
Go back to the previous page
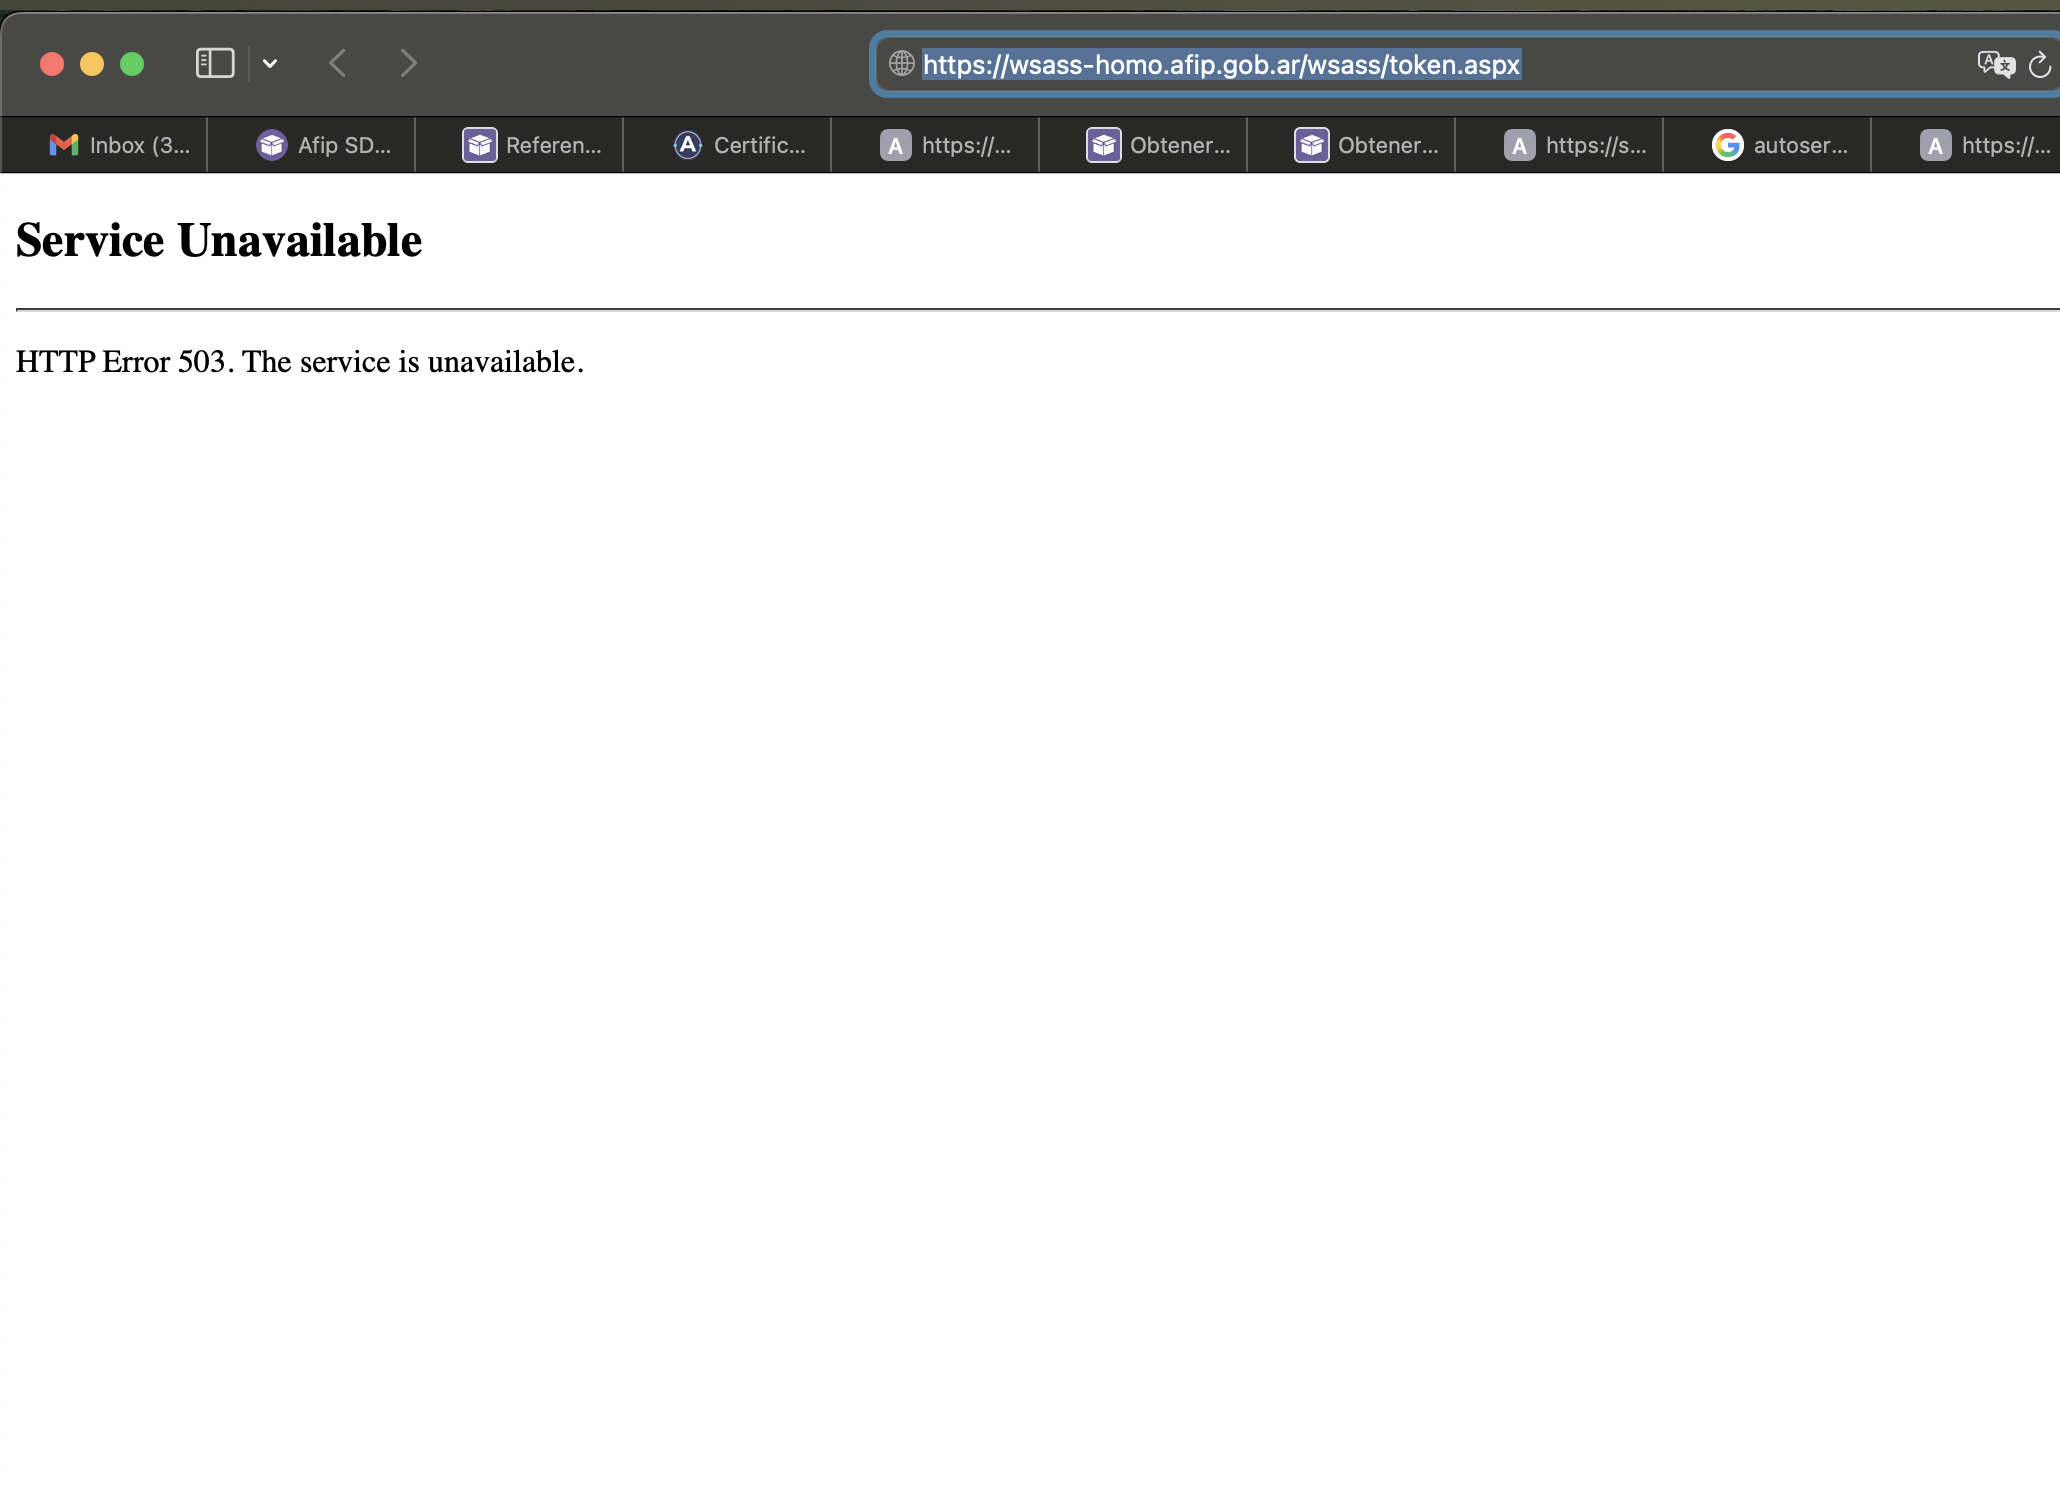pos(338,63)
